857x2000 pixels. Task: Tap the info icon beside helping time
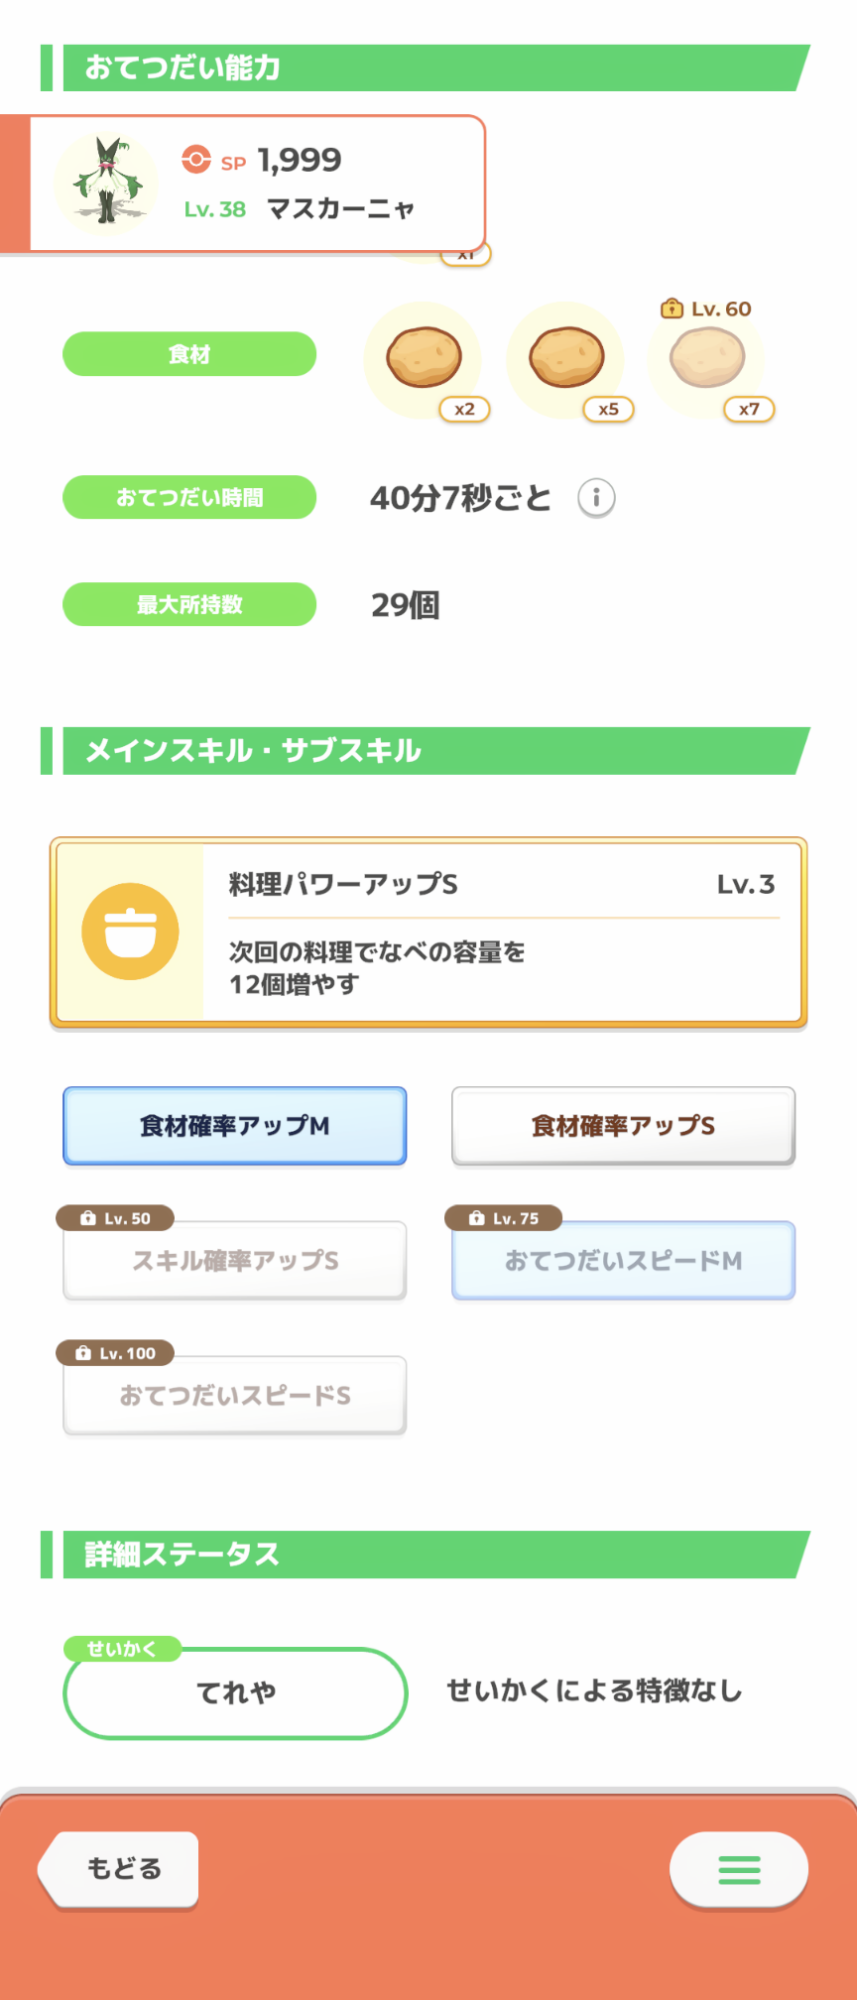596,497
